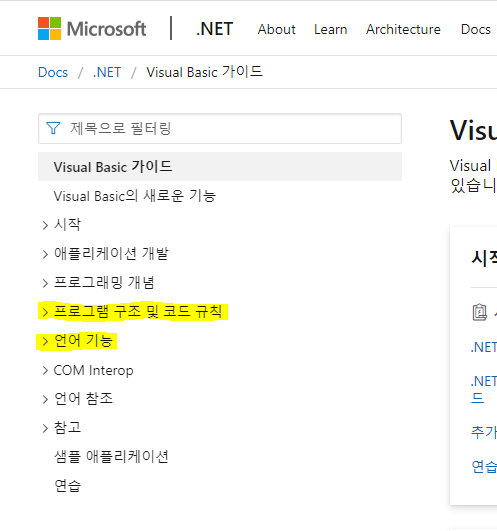497x531 pixels.
Task: Open the 연습 link in the card
Action: [x=484, y=467]
